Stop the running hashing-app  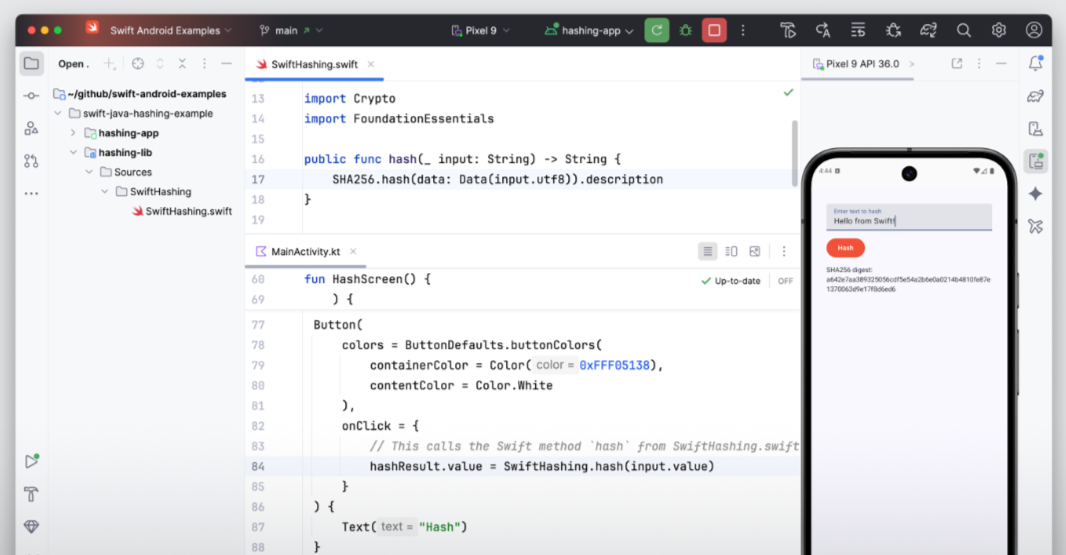[x=714, y=30]
